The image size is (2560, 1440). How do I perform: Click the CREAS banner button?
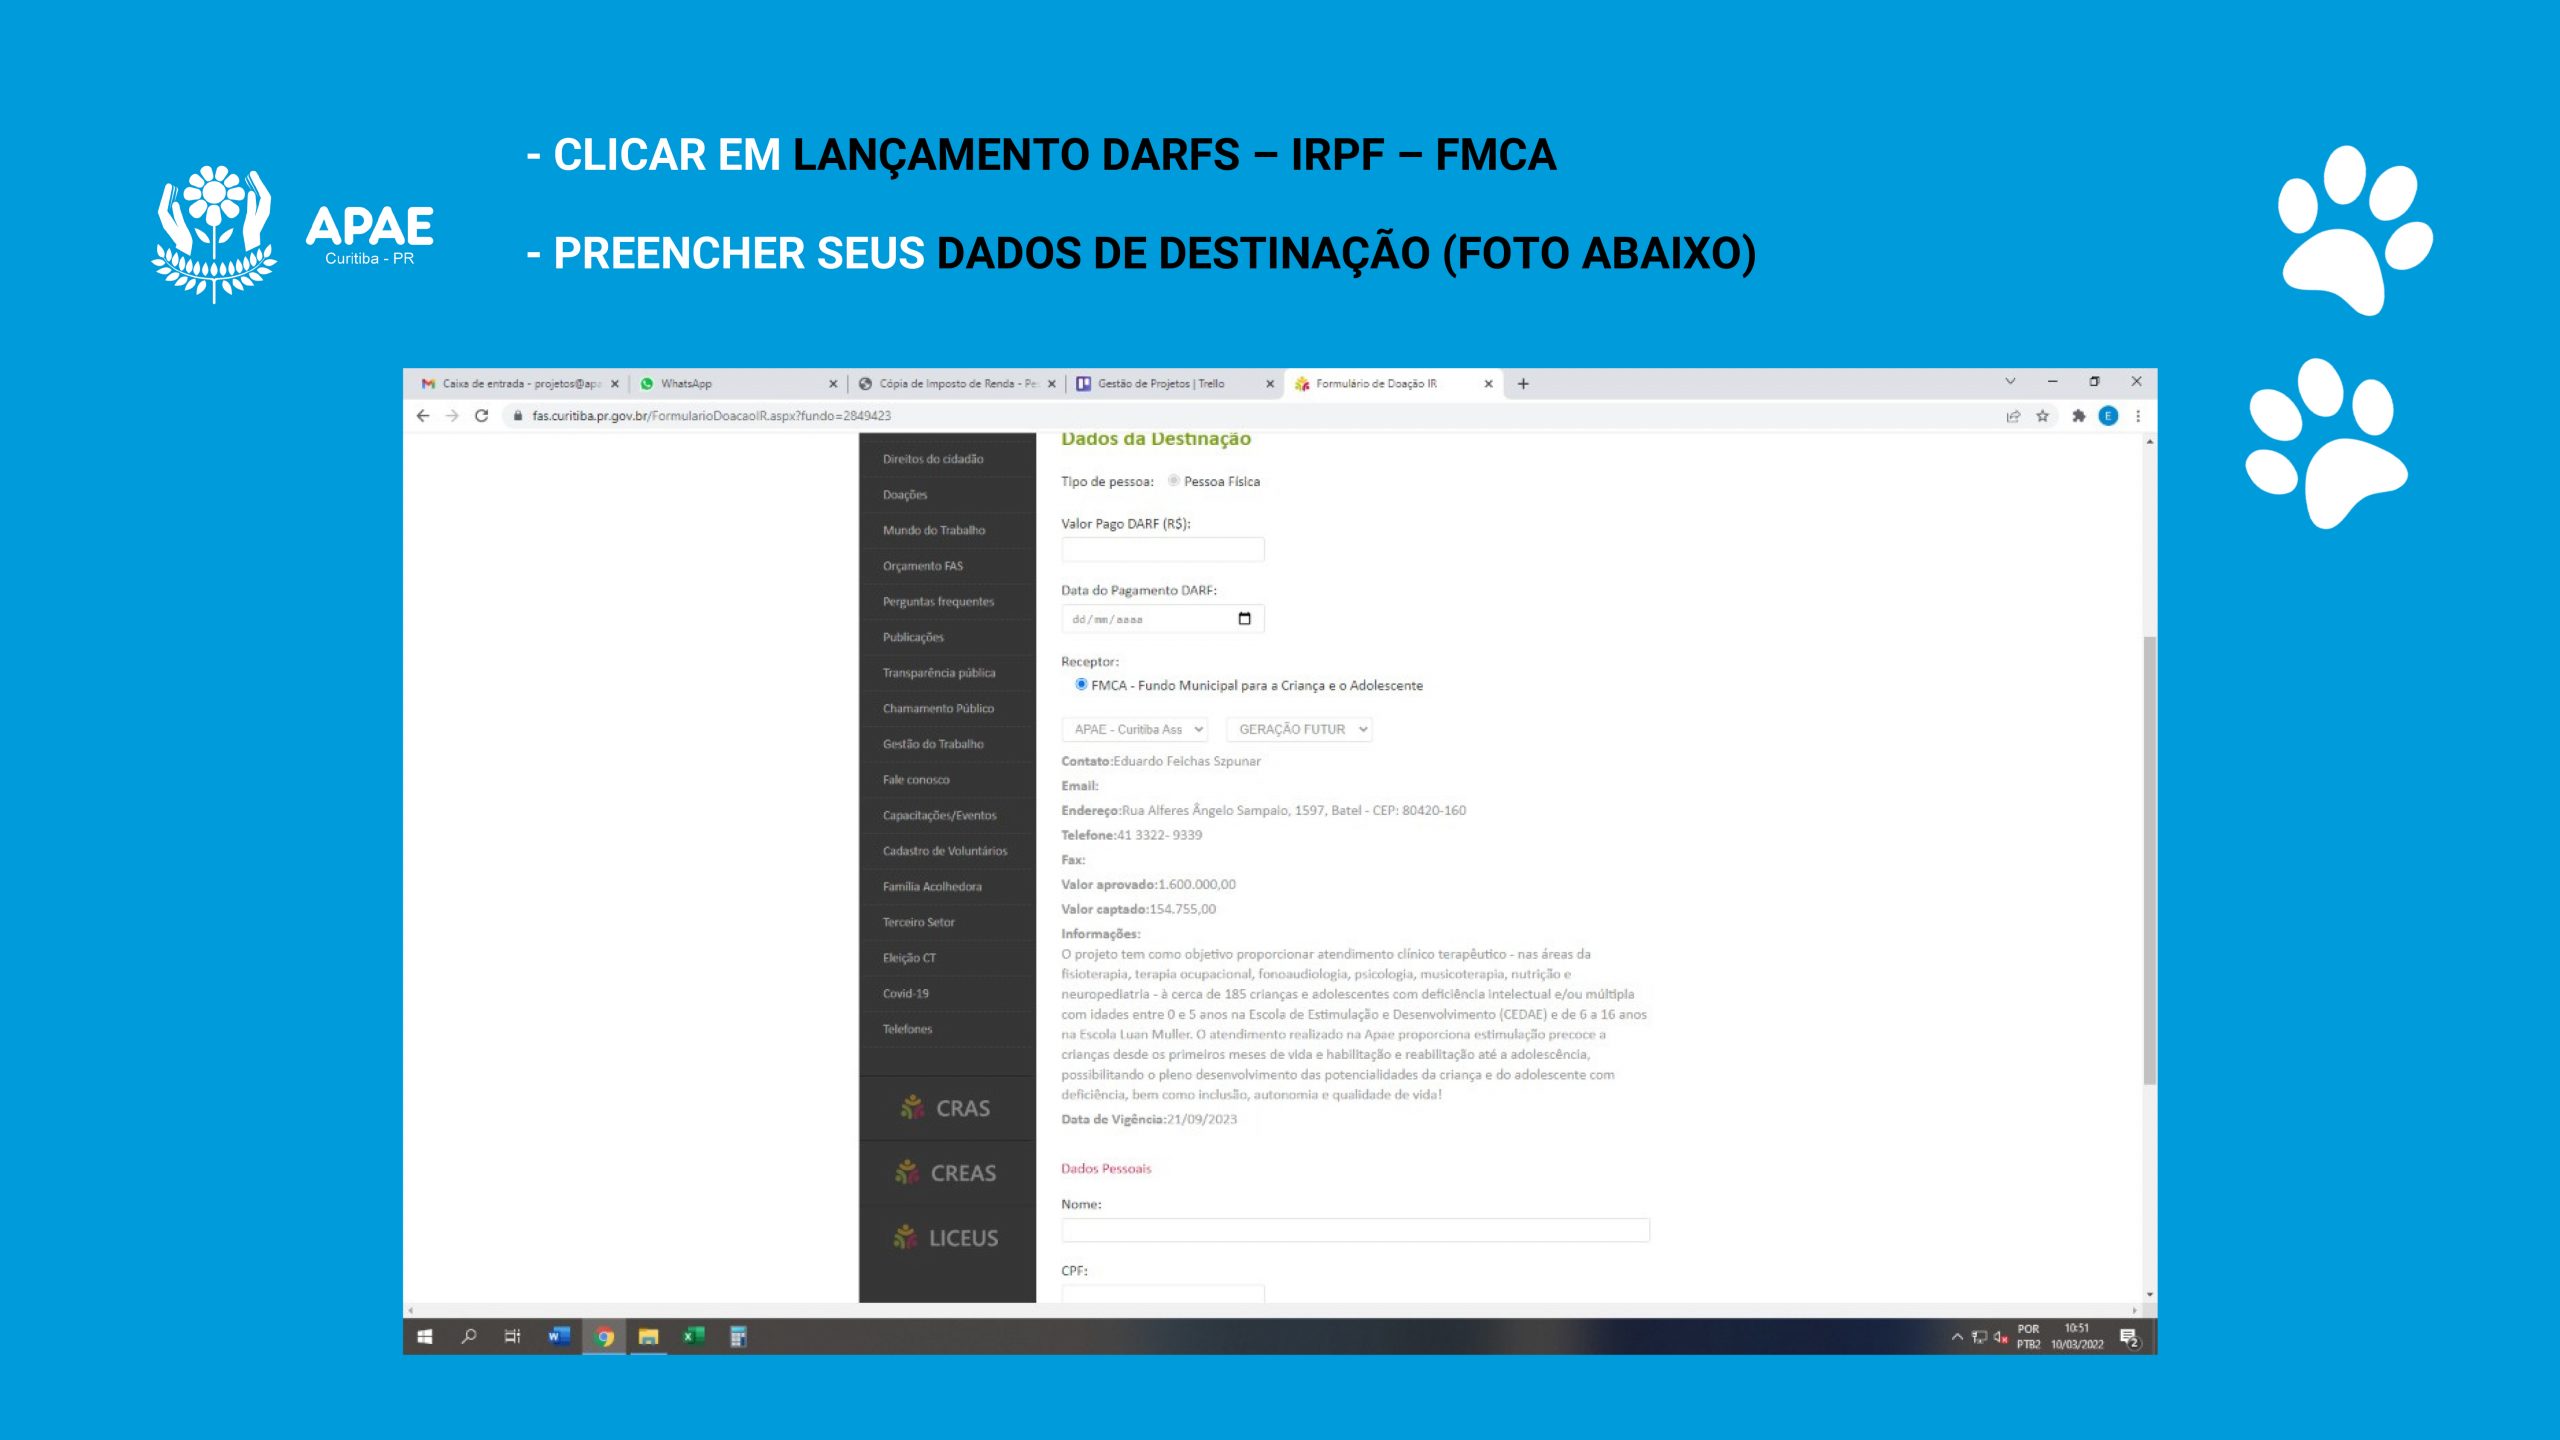pos(947,1173)
